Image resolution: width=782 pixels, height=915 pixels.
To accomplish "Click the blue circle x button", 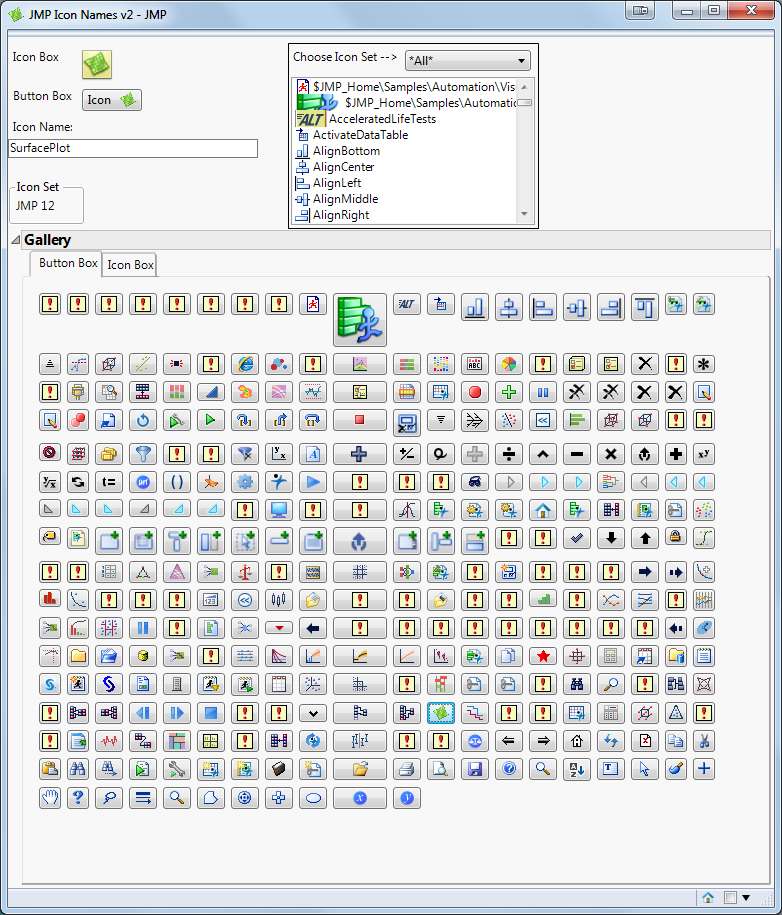I will tap(360, 798).
